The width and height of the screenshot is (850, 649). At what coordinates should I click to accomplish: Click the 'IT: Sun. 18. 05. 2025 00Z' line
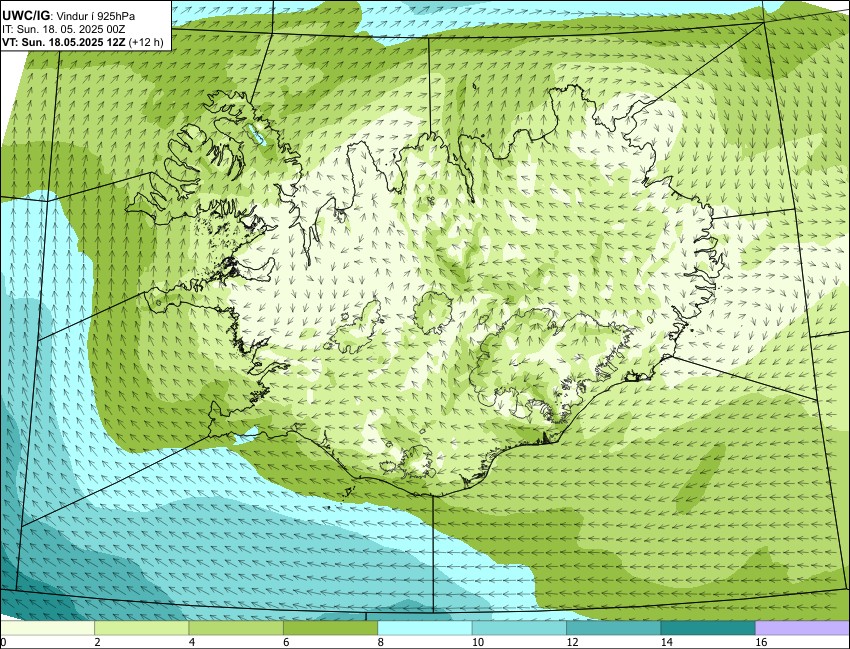coord(63,30)
